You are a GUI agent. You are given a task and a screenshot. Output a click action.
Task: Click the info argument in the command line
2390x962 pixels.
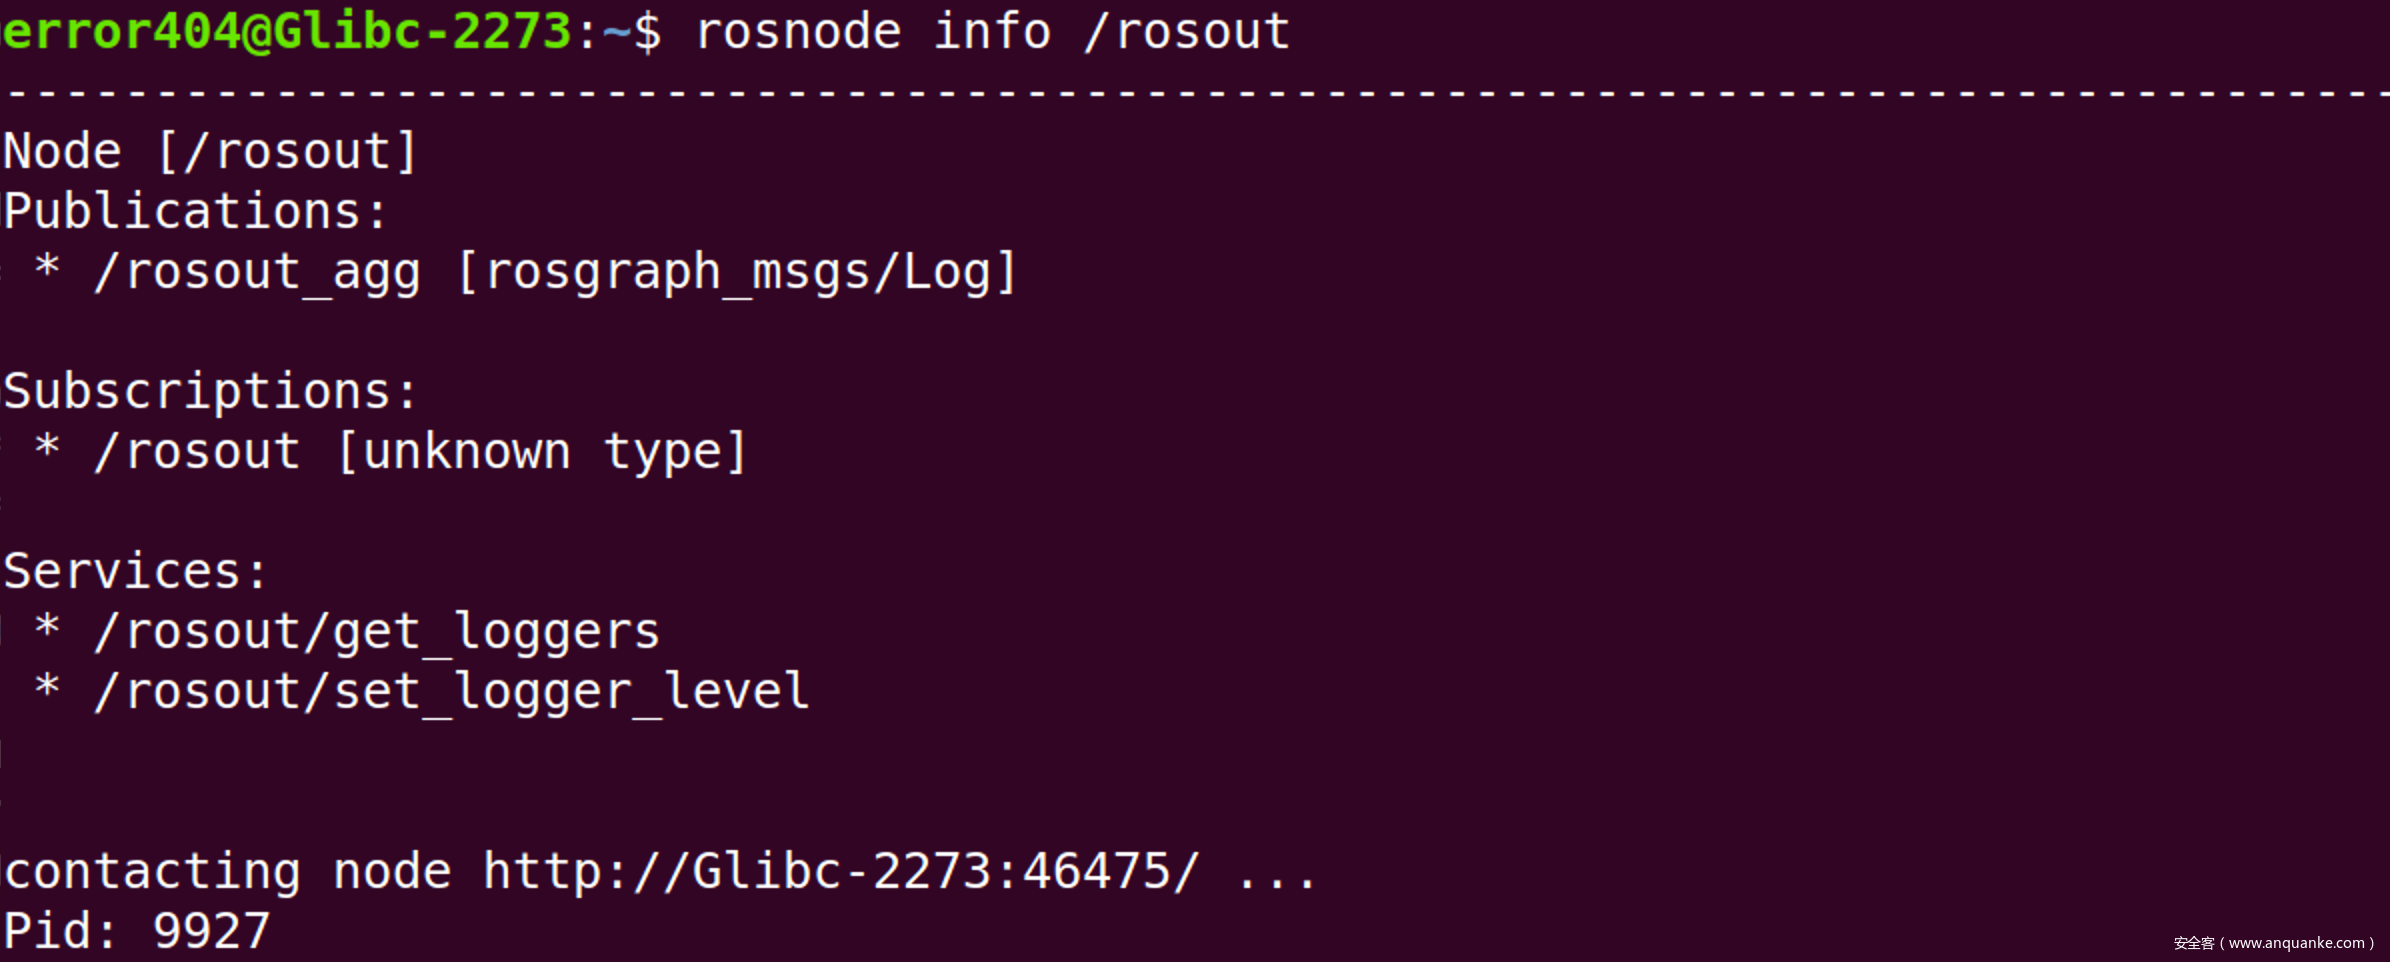coord(992,32)
